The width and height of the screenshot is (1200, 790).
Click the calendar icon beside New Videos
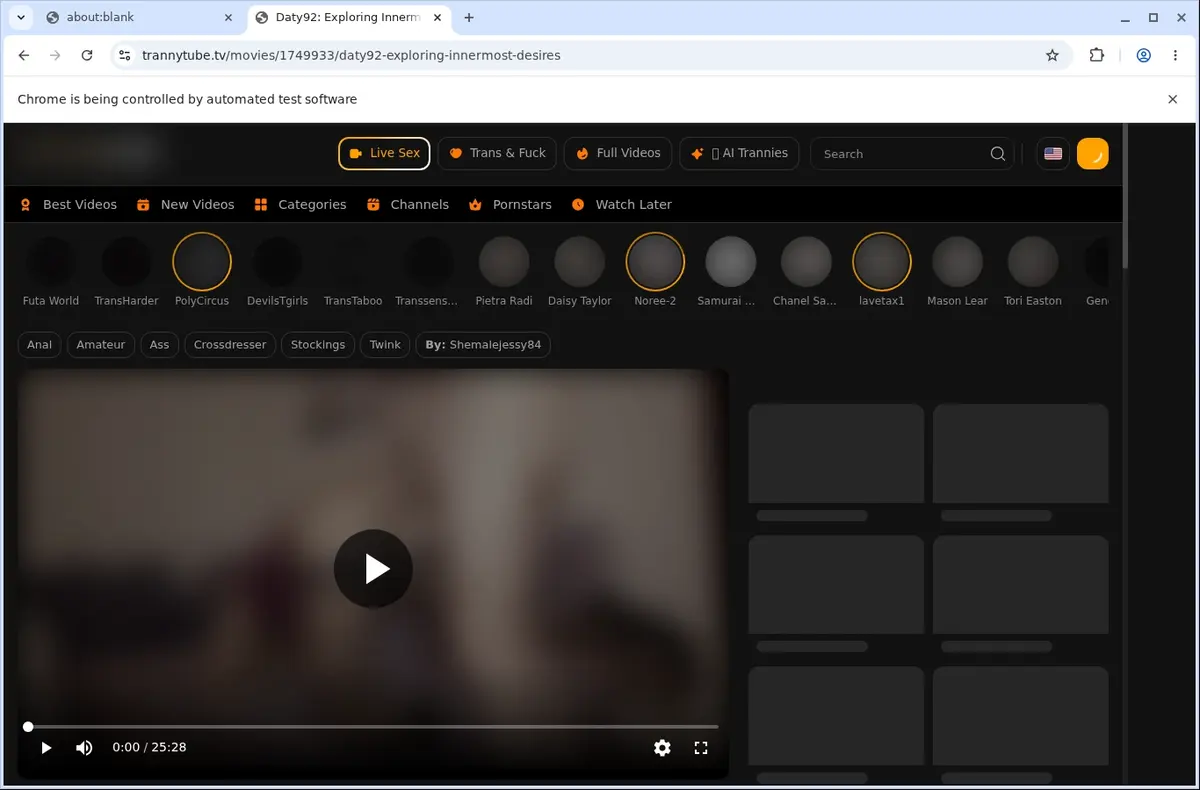pos(143,204)
